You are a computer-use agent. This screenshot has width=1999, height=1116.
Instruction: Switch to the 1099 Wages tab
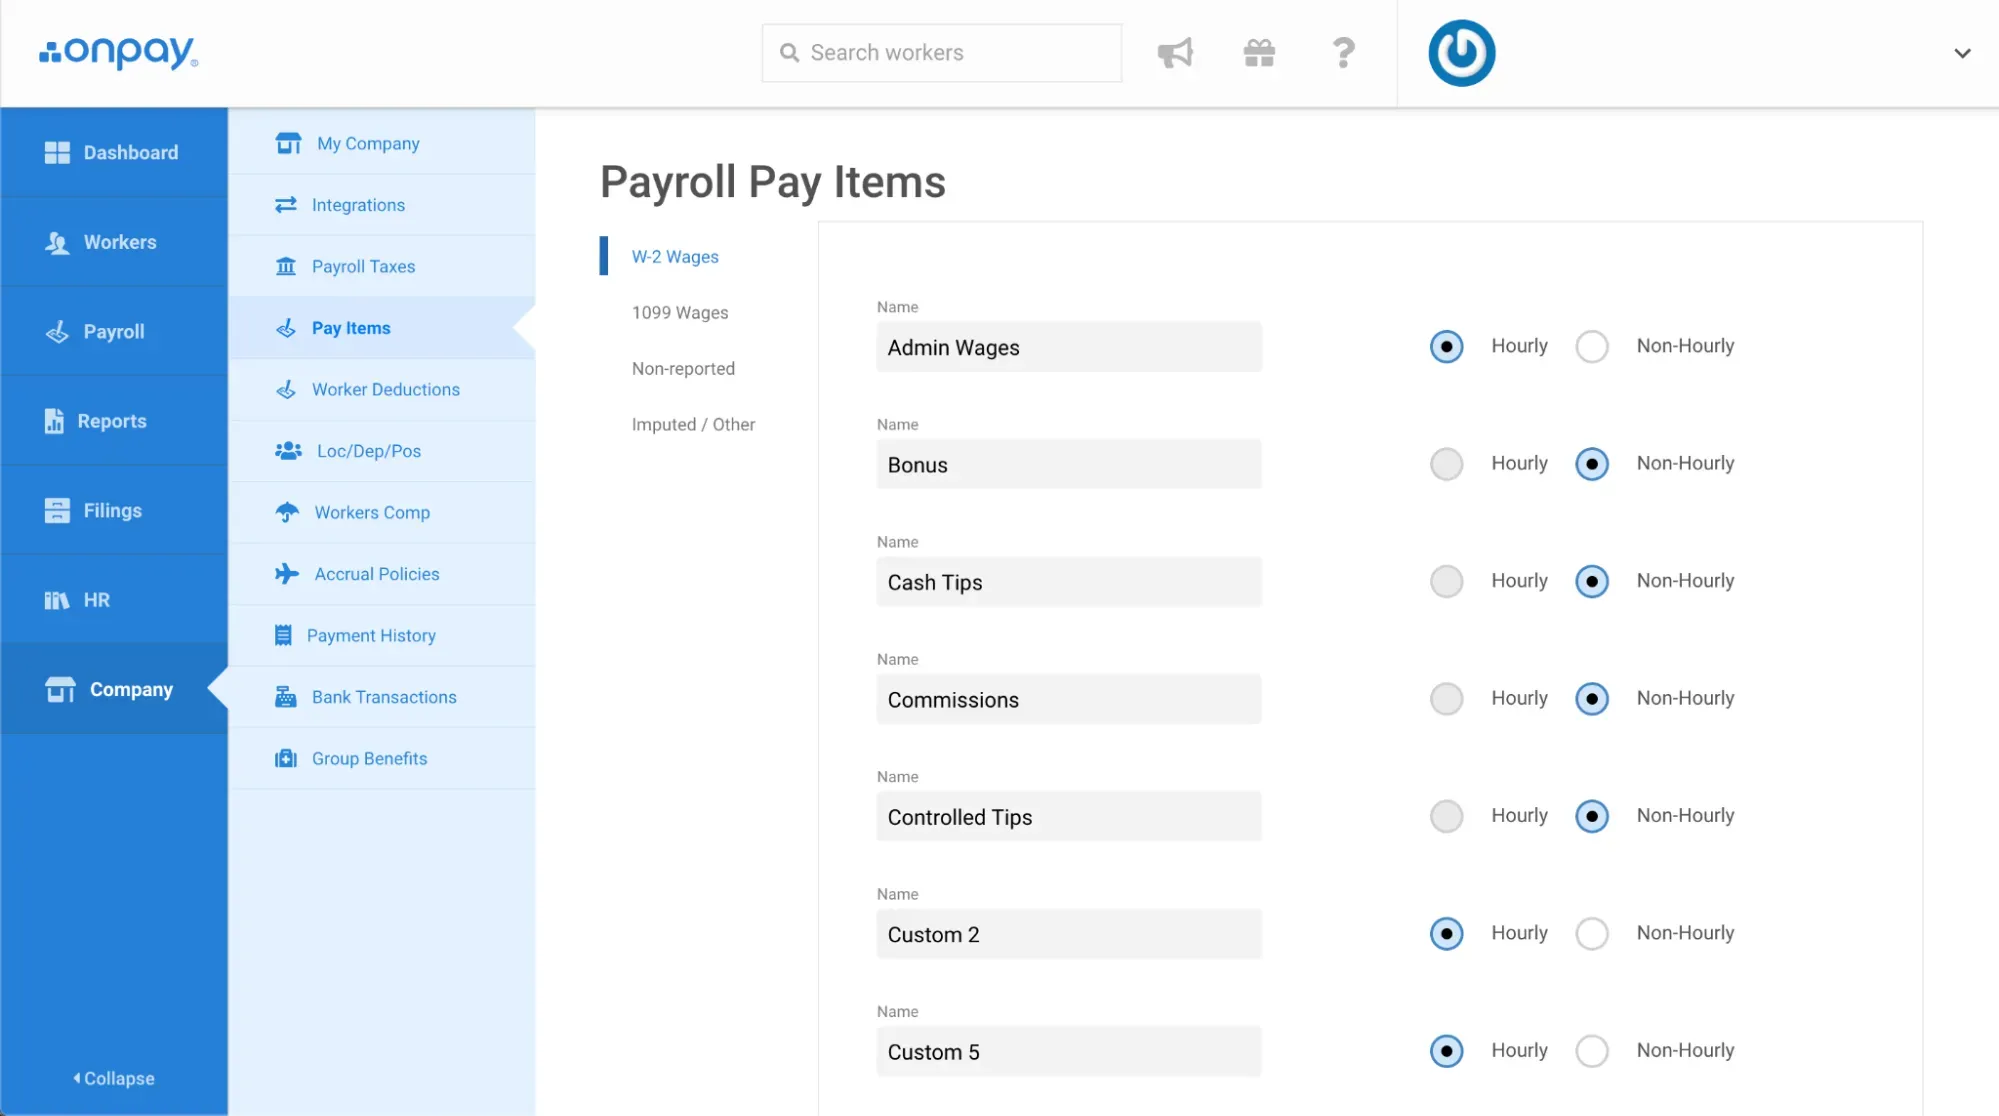coord(680,313)
